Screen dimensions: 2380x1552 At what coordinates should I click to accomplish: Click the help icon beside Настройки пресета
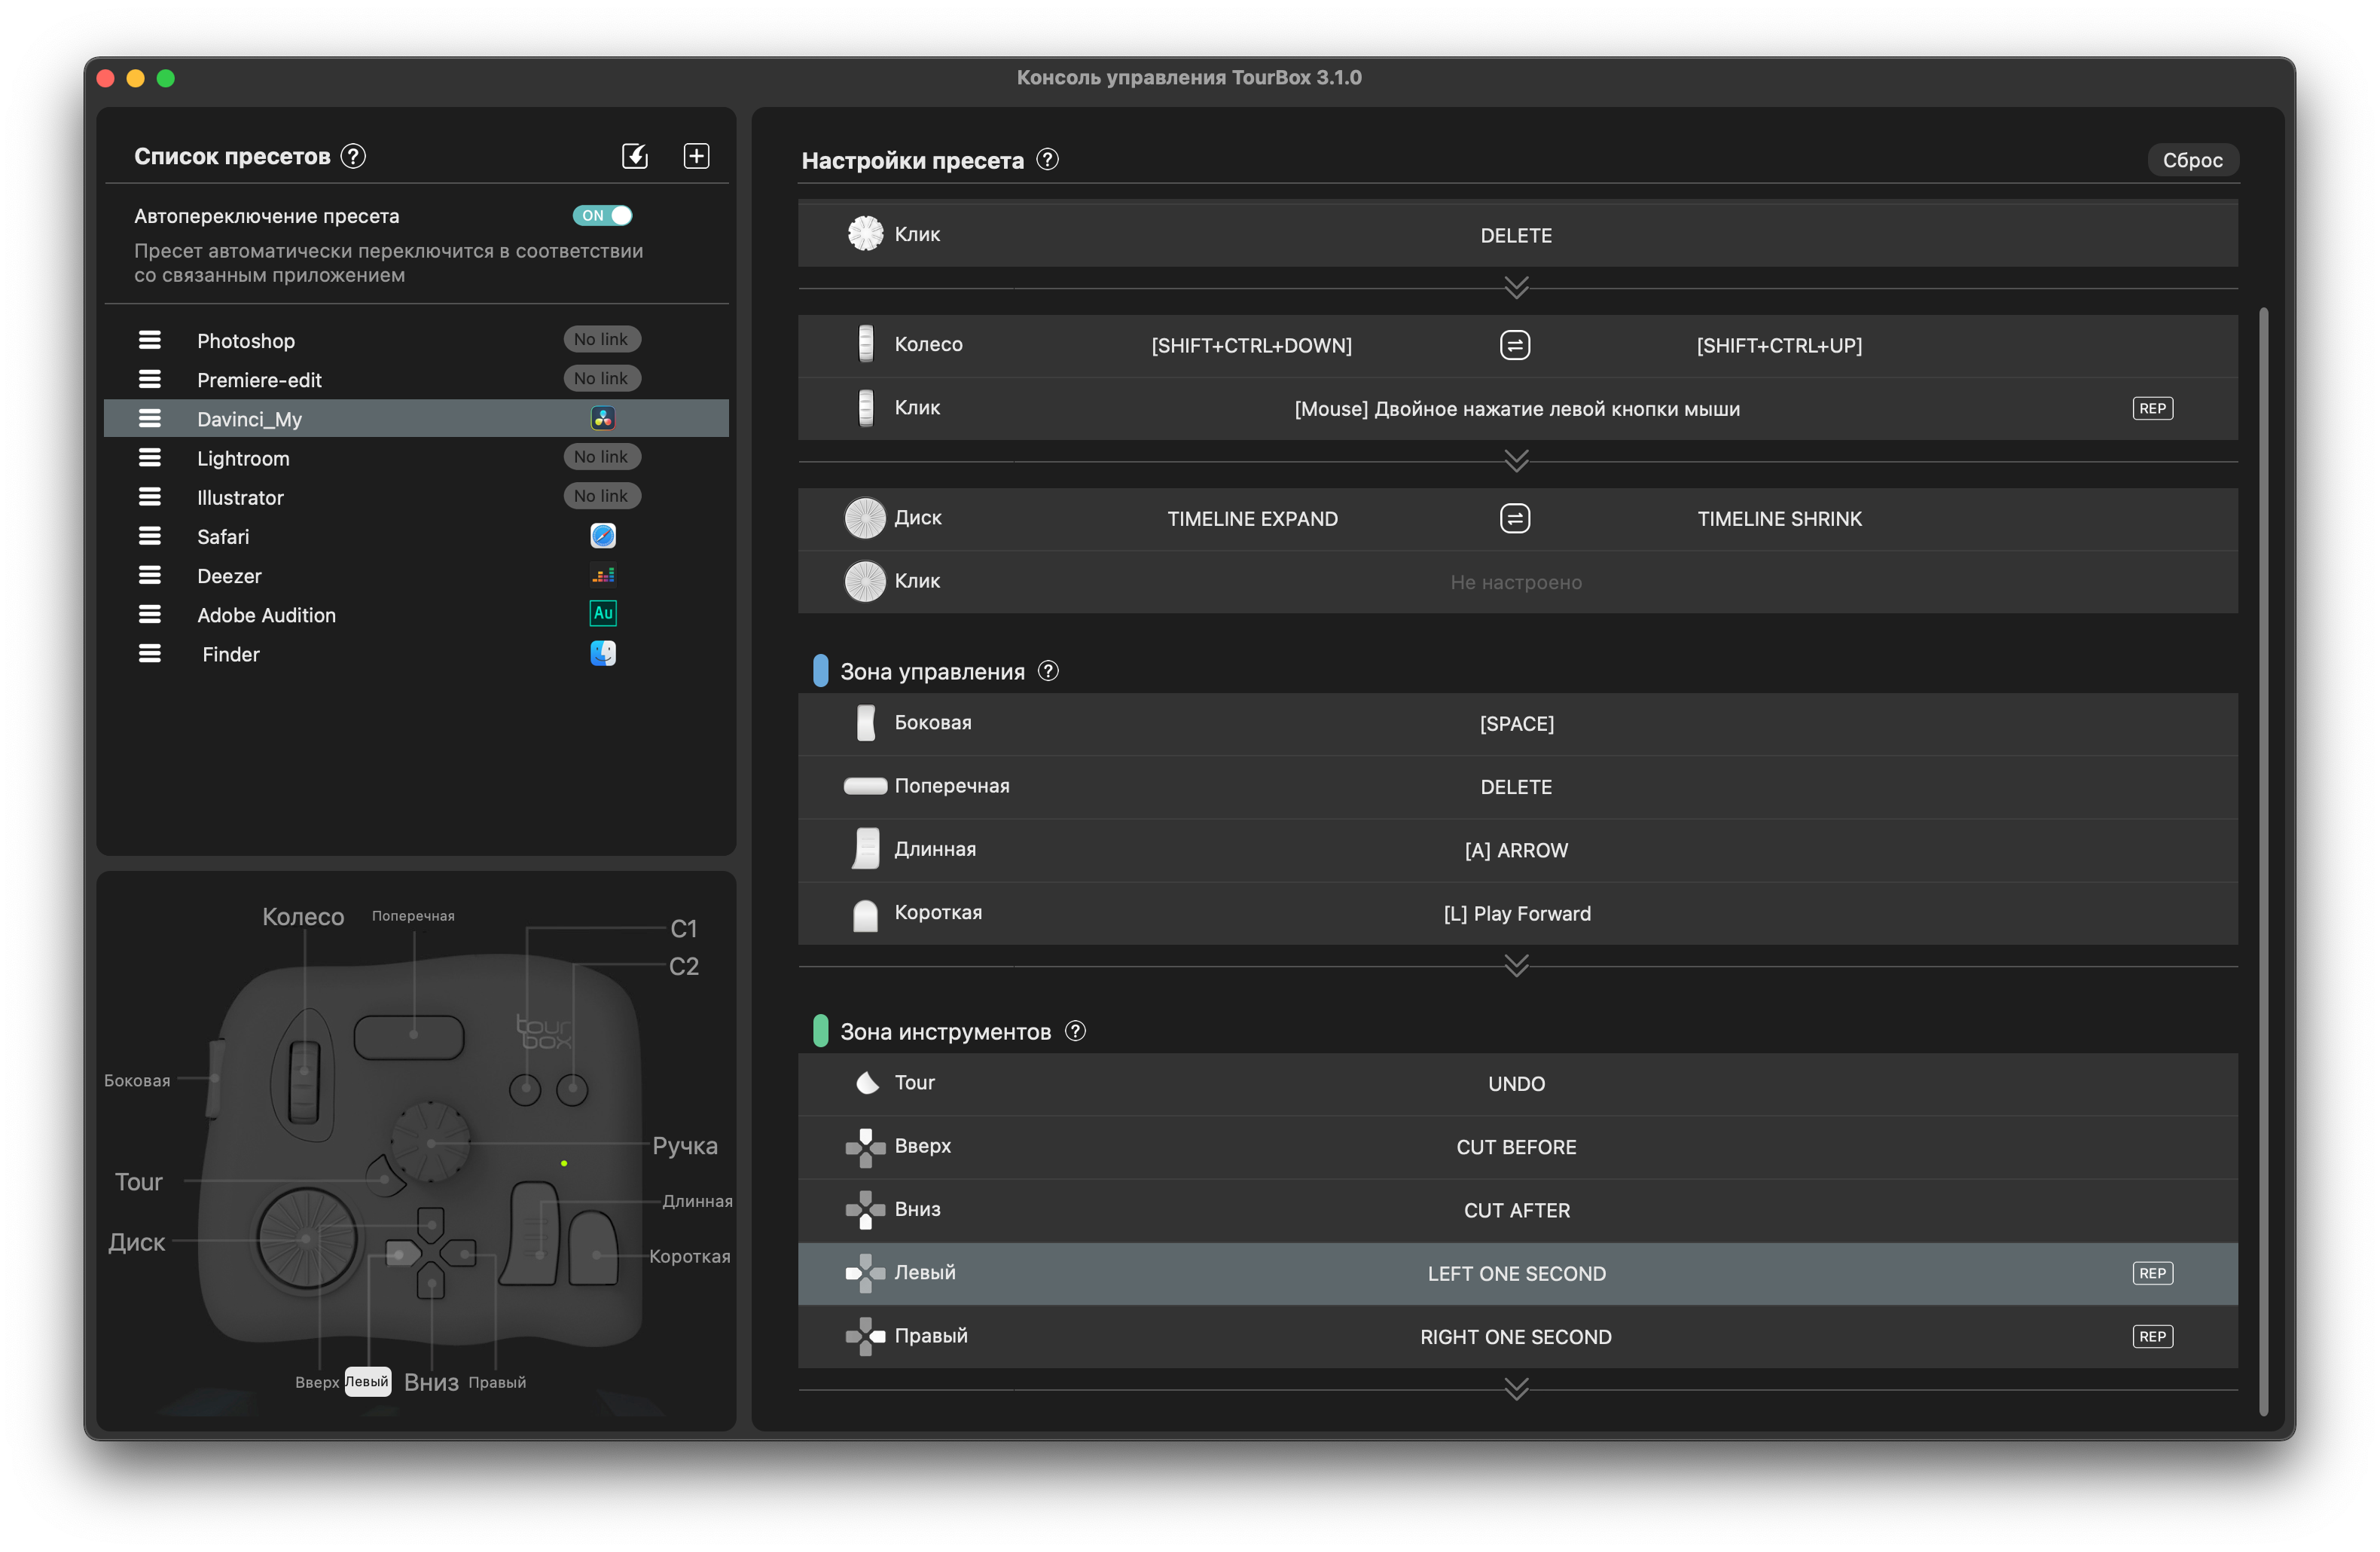1047,160
